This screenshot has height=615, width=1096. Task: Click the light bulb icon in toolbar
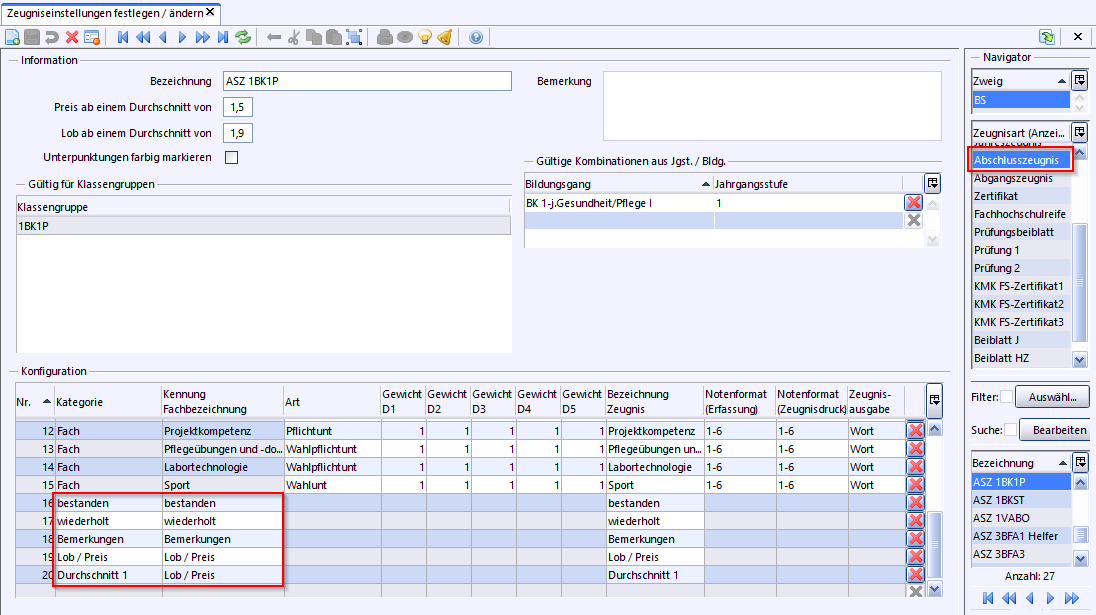click(425, 37)
